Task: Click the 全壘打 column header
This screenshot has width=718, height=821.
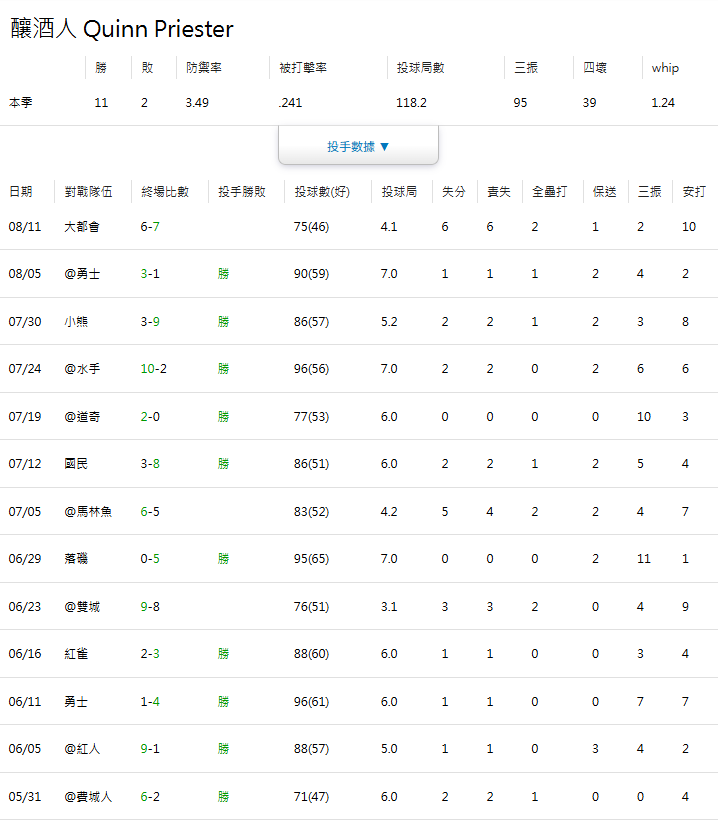Action: coord(549,192)
